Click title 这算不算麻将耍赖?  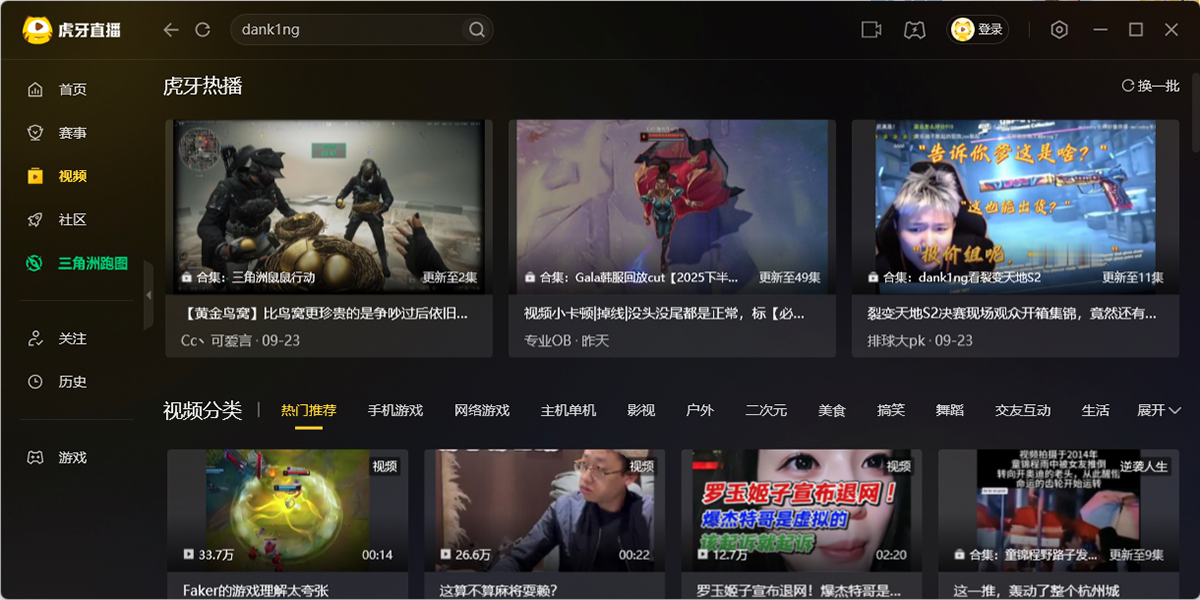(498, 590)
